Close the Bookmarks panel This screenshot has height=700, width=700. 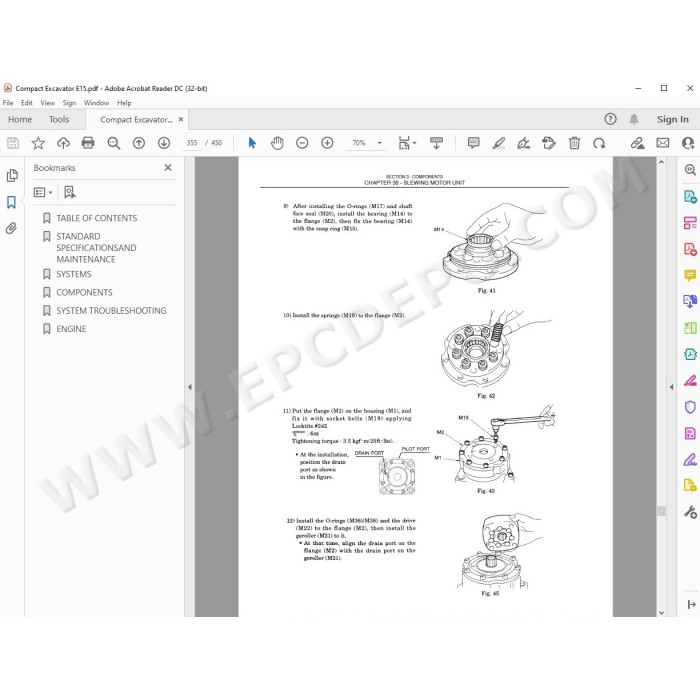pos(168,167)
